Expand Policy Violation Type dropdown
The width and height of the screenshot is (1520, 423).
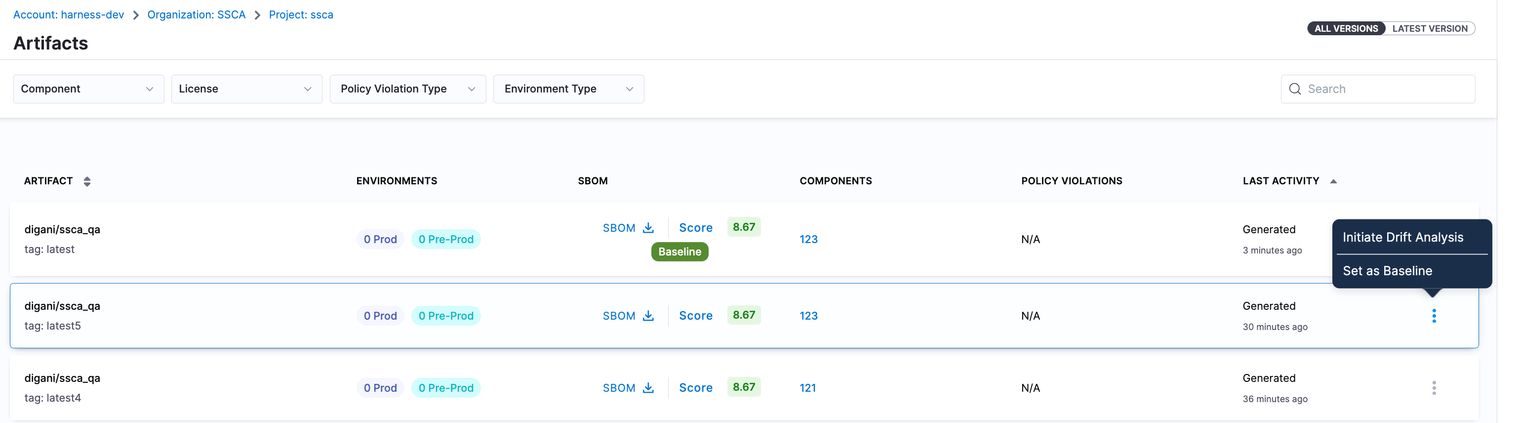(x=408, y=89)
